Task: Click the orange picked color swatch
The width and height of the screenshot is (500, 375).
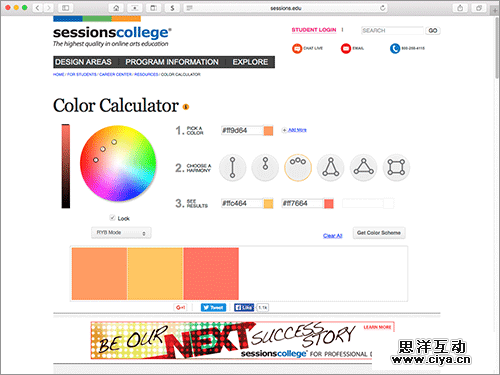Action: pyautogui.click(x=268, y=131)
